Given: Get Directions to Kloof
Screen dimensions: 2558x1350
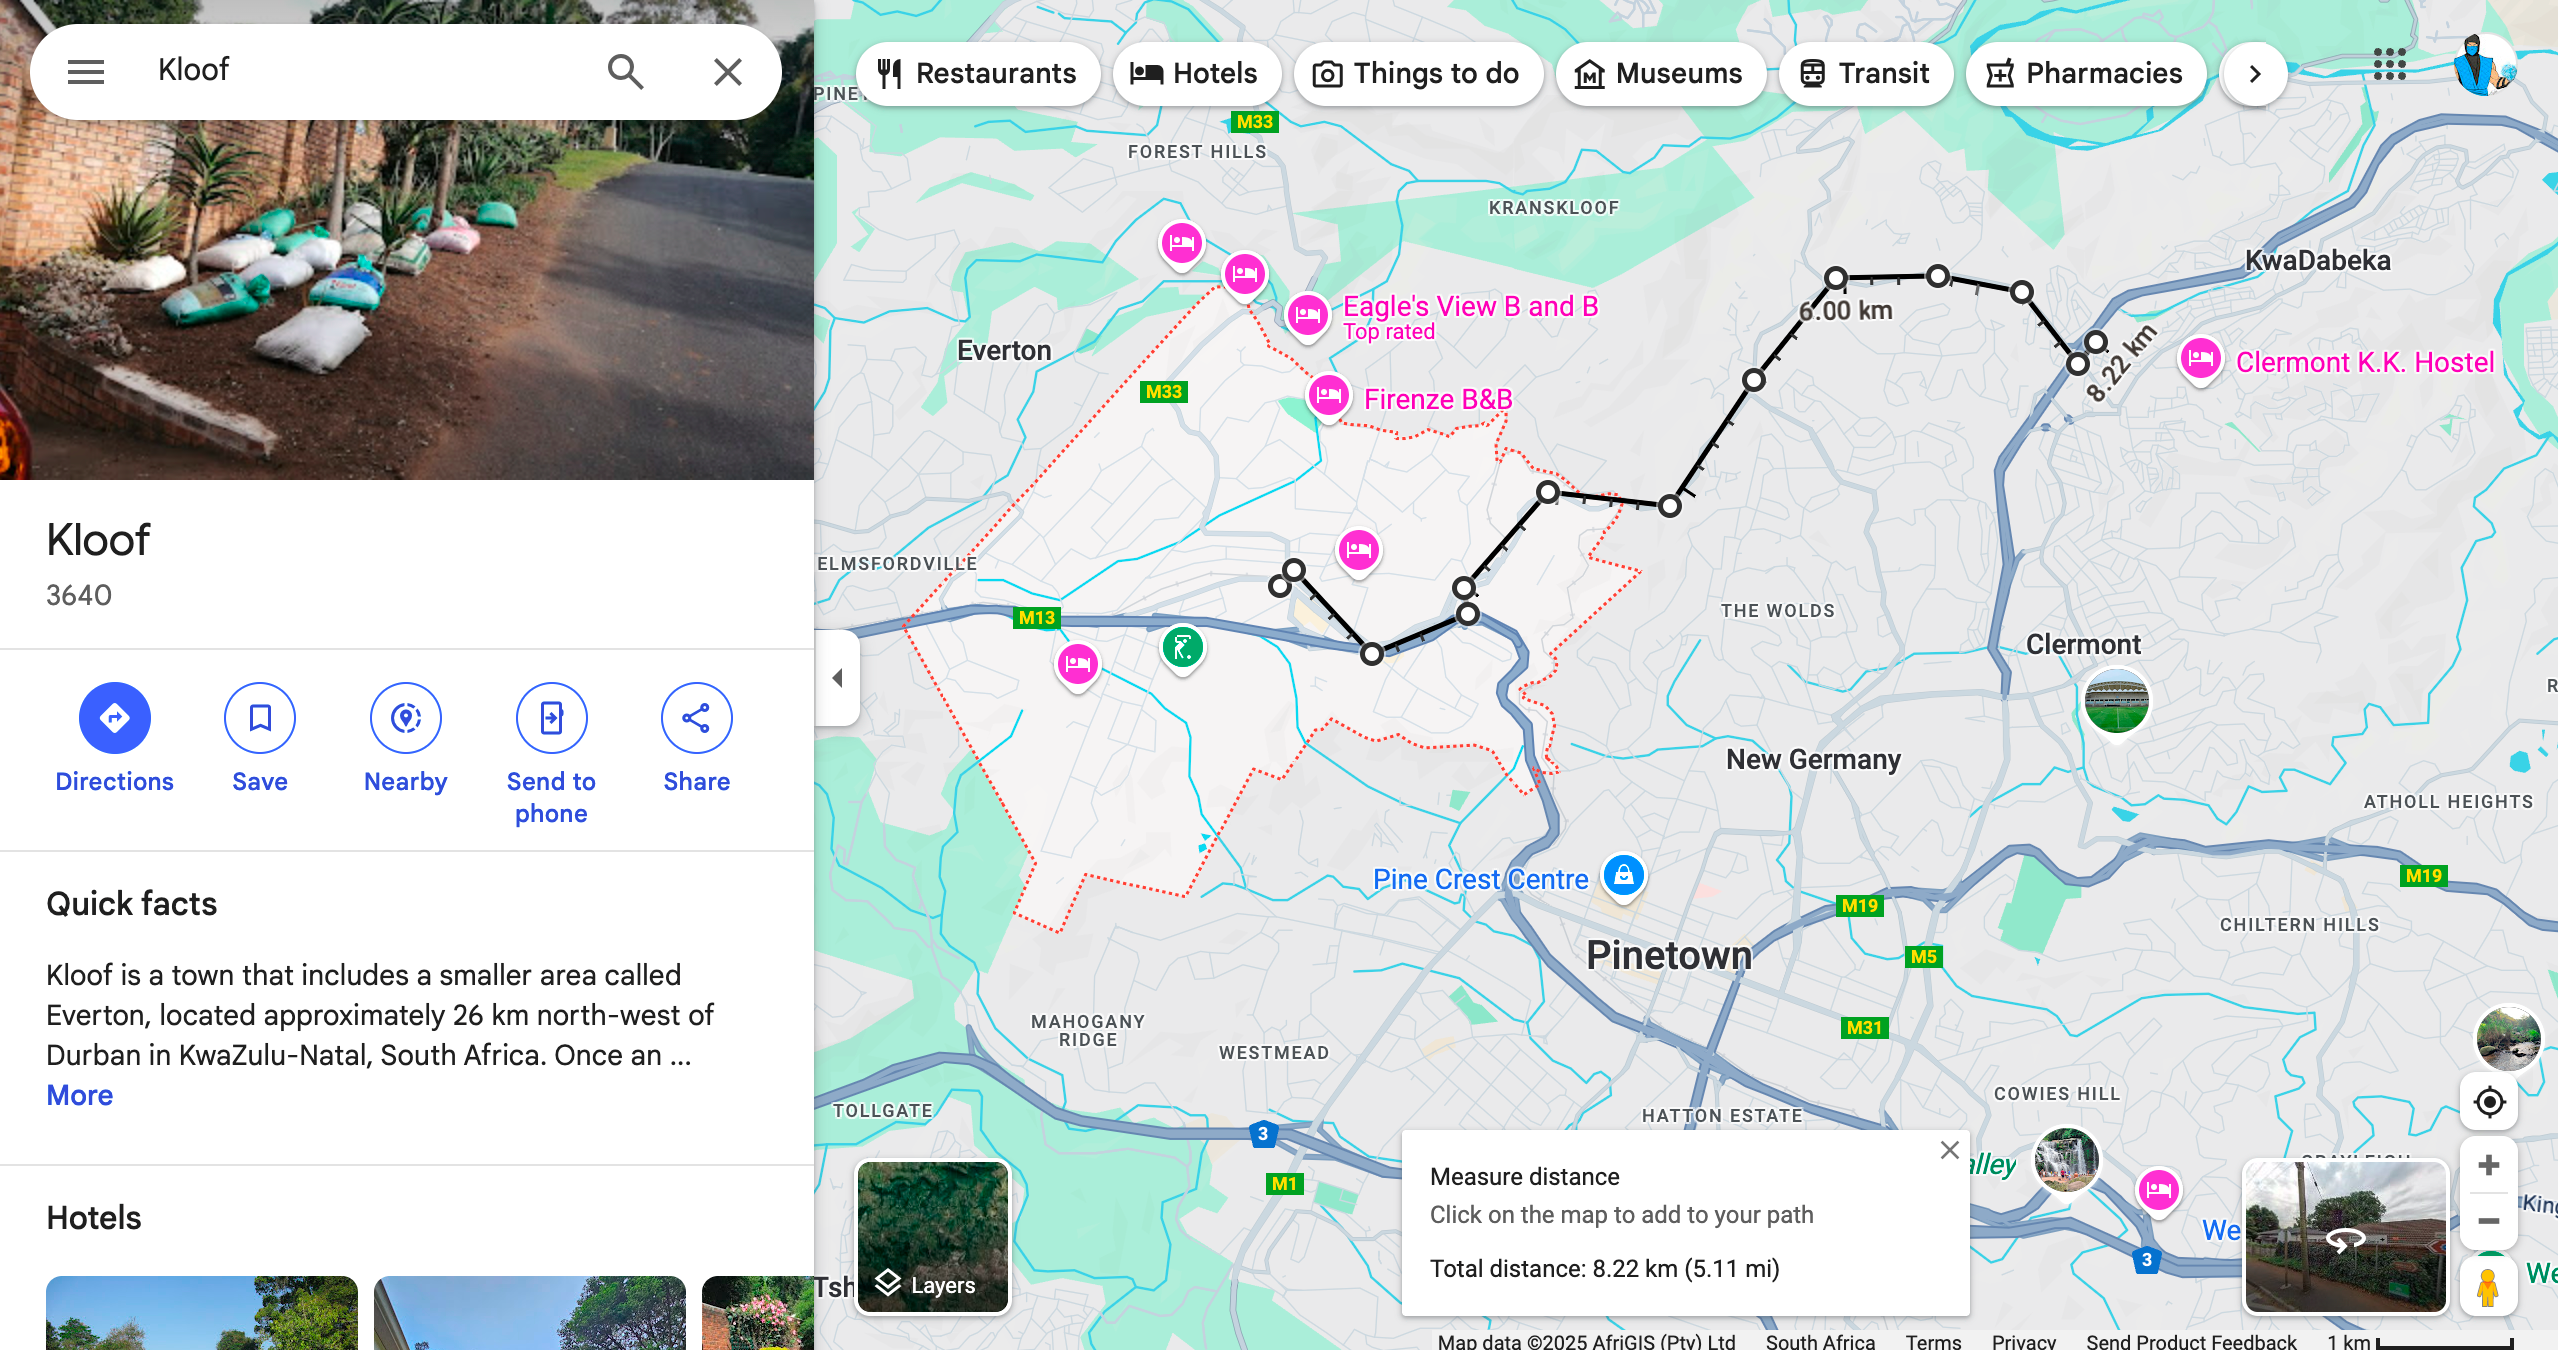Looking at the screenshot, I should (115, 718).
